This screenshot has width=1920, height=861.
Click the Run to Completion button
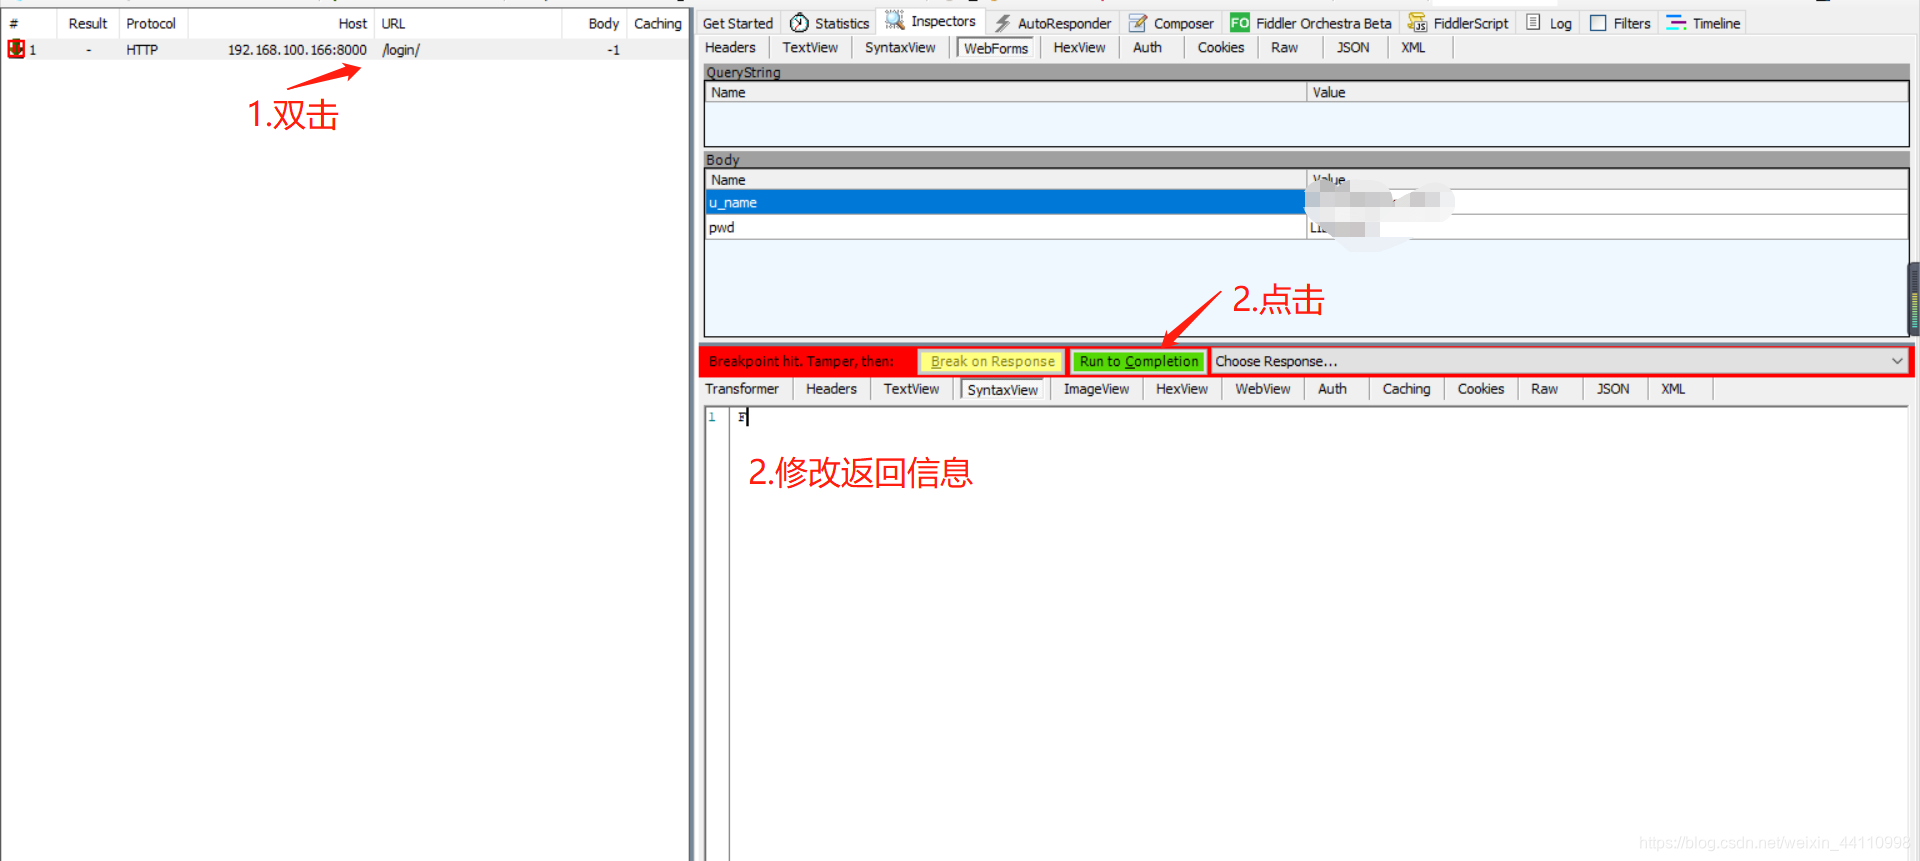tap(1138, 361)
